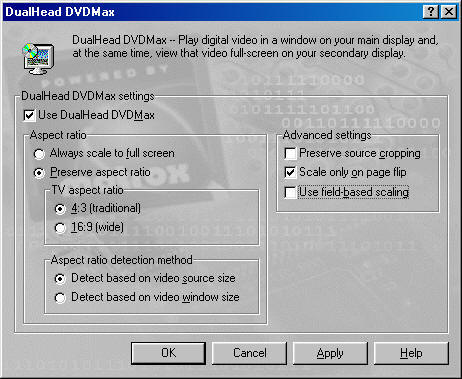Confirm settings with the OK button
This screenshot has height=379, width=462.
168,353
